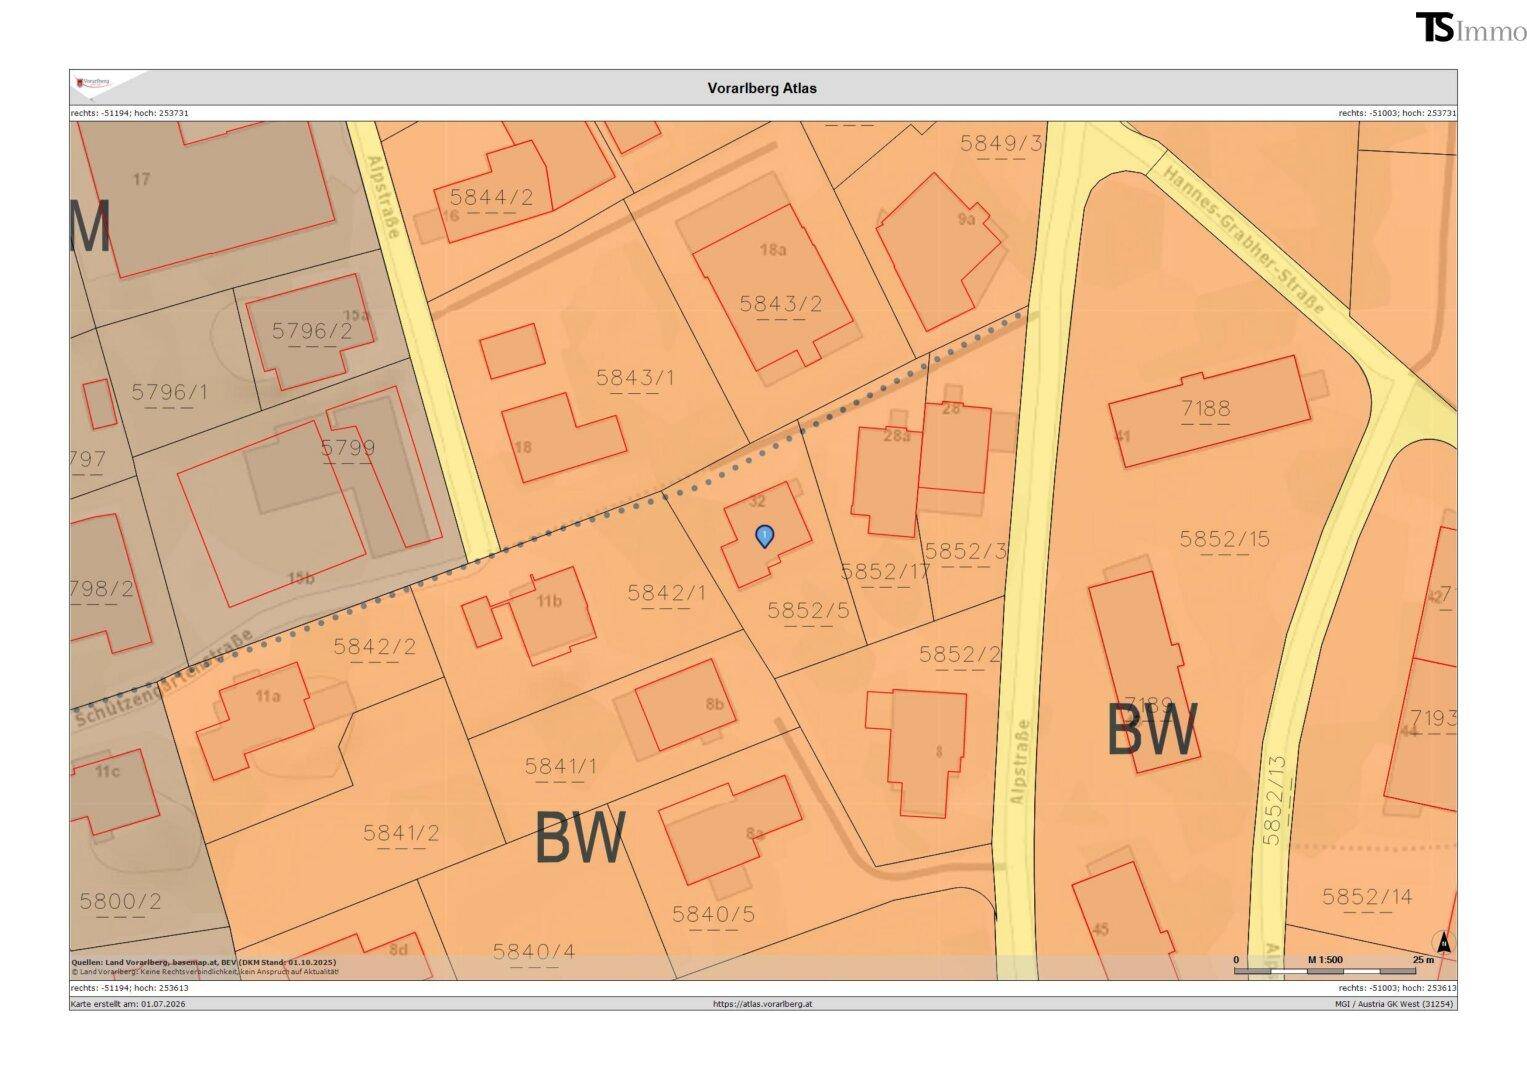
Task: Select parcel label 5843/2
Action: click(780, 304)
